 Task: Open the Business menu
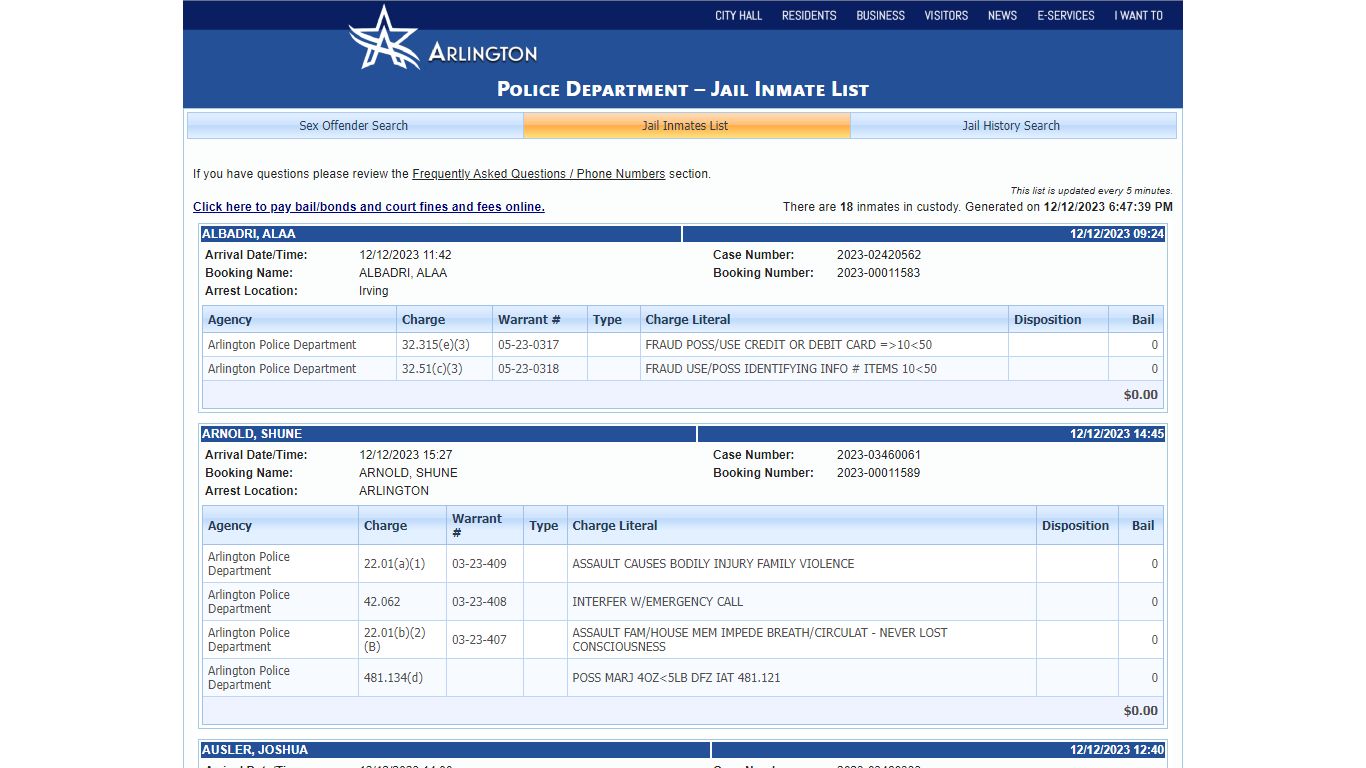click(880, 15)
